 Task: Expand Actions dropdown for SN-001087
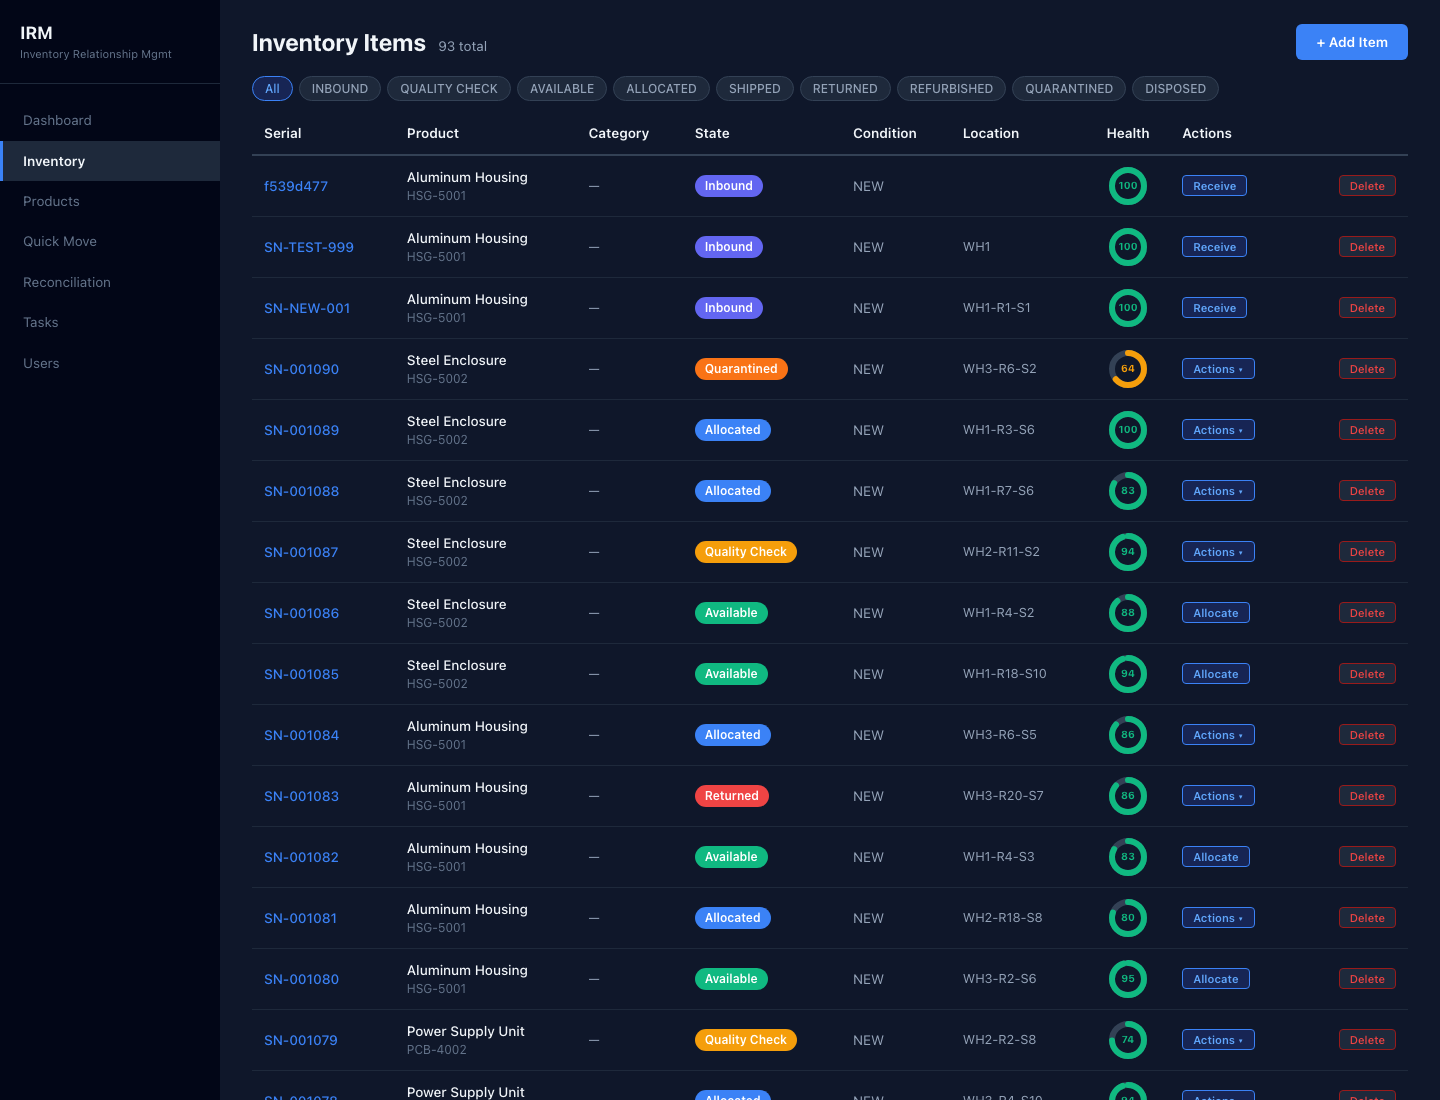click(x=1218, y=552)
